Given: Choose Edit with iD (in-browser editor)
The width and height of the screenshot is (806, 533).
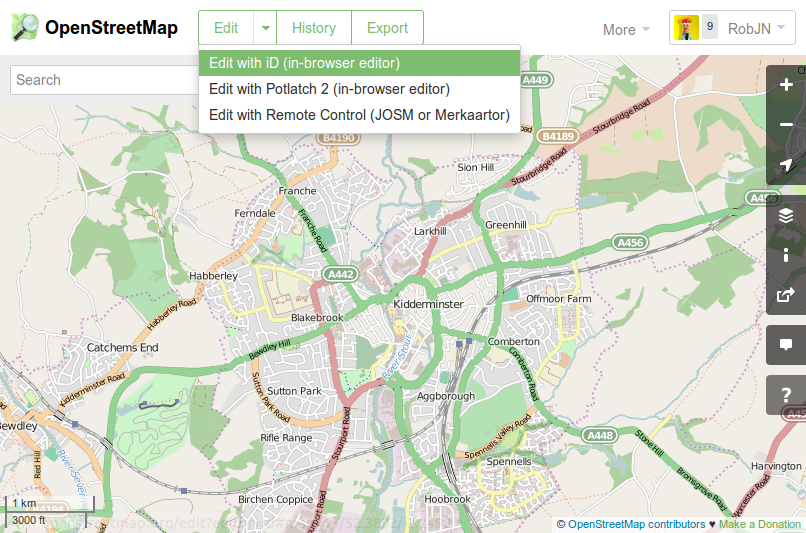Looking at the screenshot, I should 359,63.
